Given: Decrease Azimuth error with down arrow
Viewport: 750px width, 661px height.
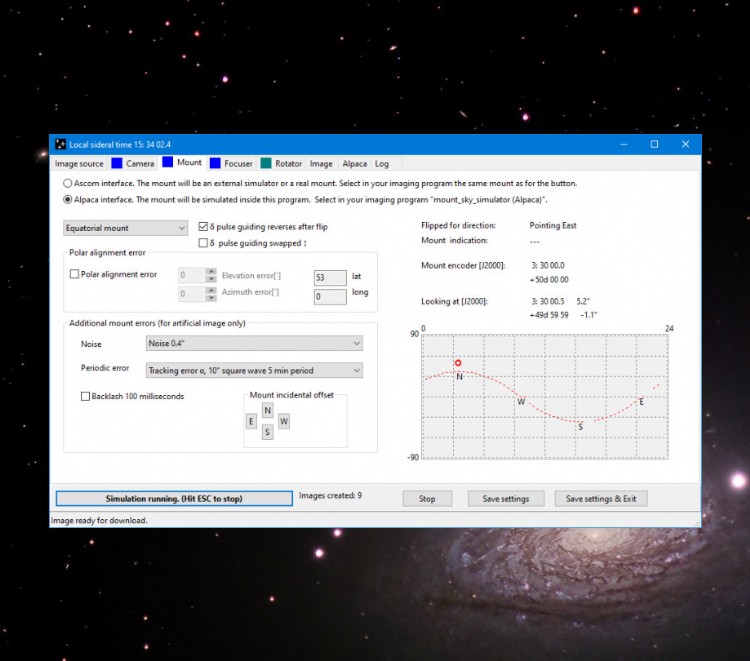Looking at the screenshot, I should tap(211, 297).
